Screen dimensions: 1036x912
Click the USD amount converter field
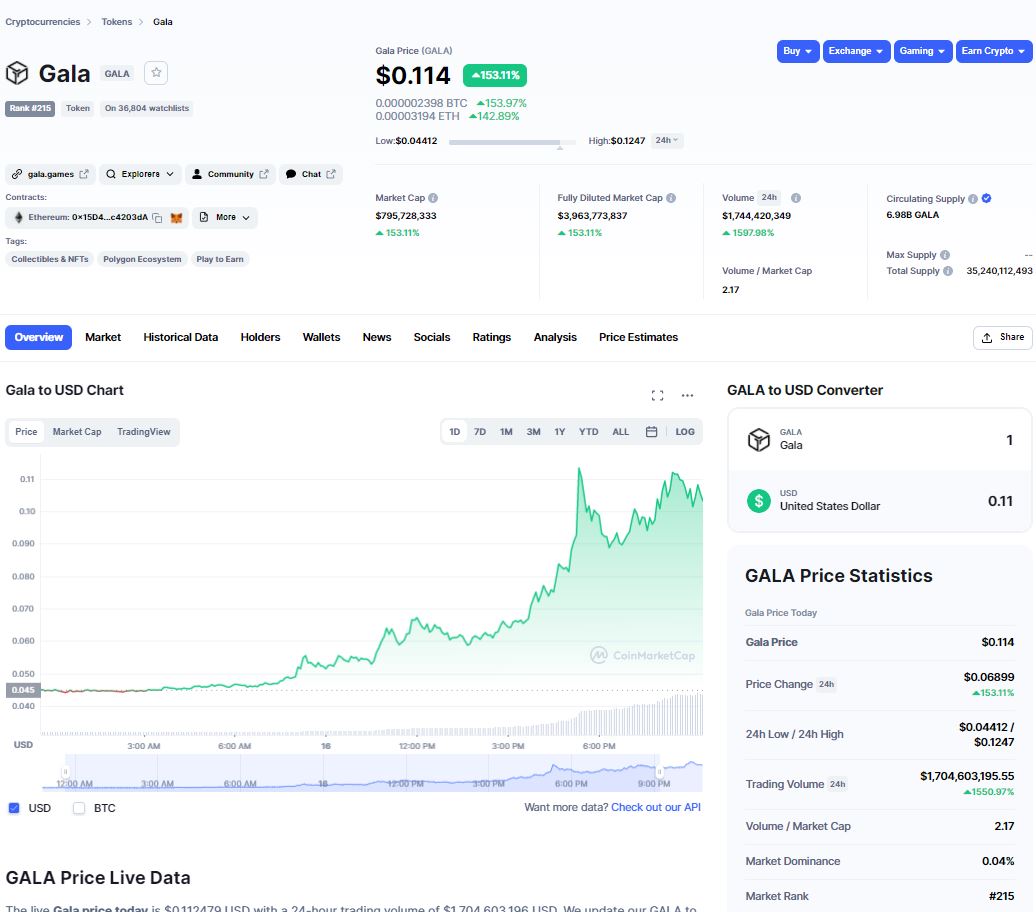[879, 501]
